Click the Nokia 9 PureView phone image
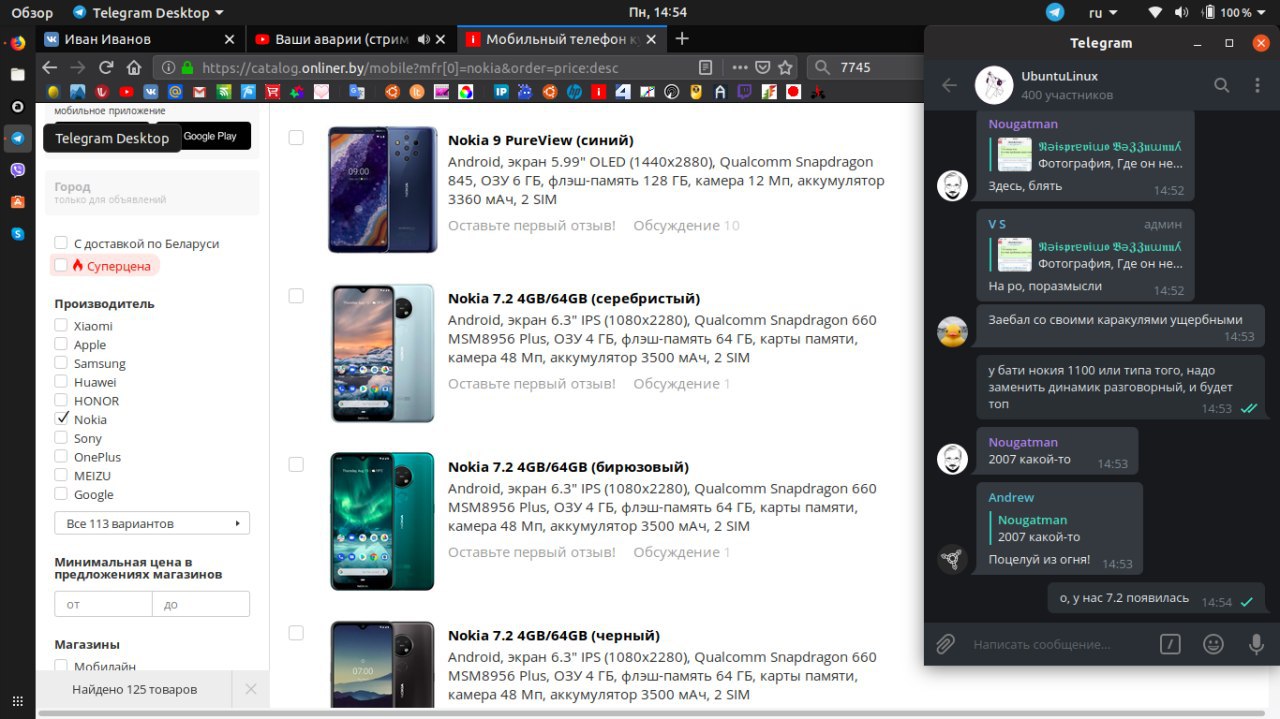Image resolution: width=1280 pixels, height=719 pixels. click(383, 189)
